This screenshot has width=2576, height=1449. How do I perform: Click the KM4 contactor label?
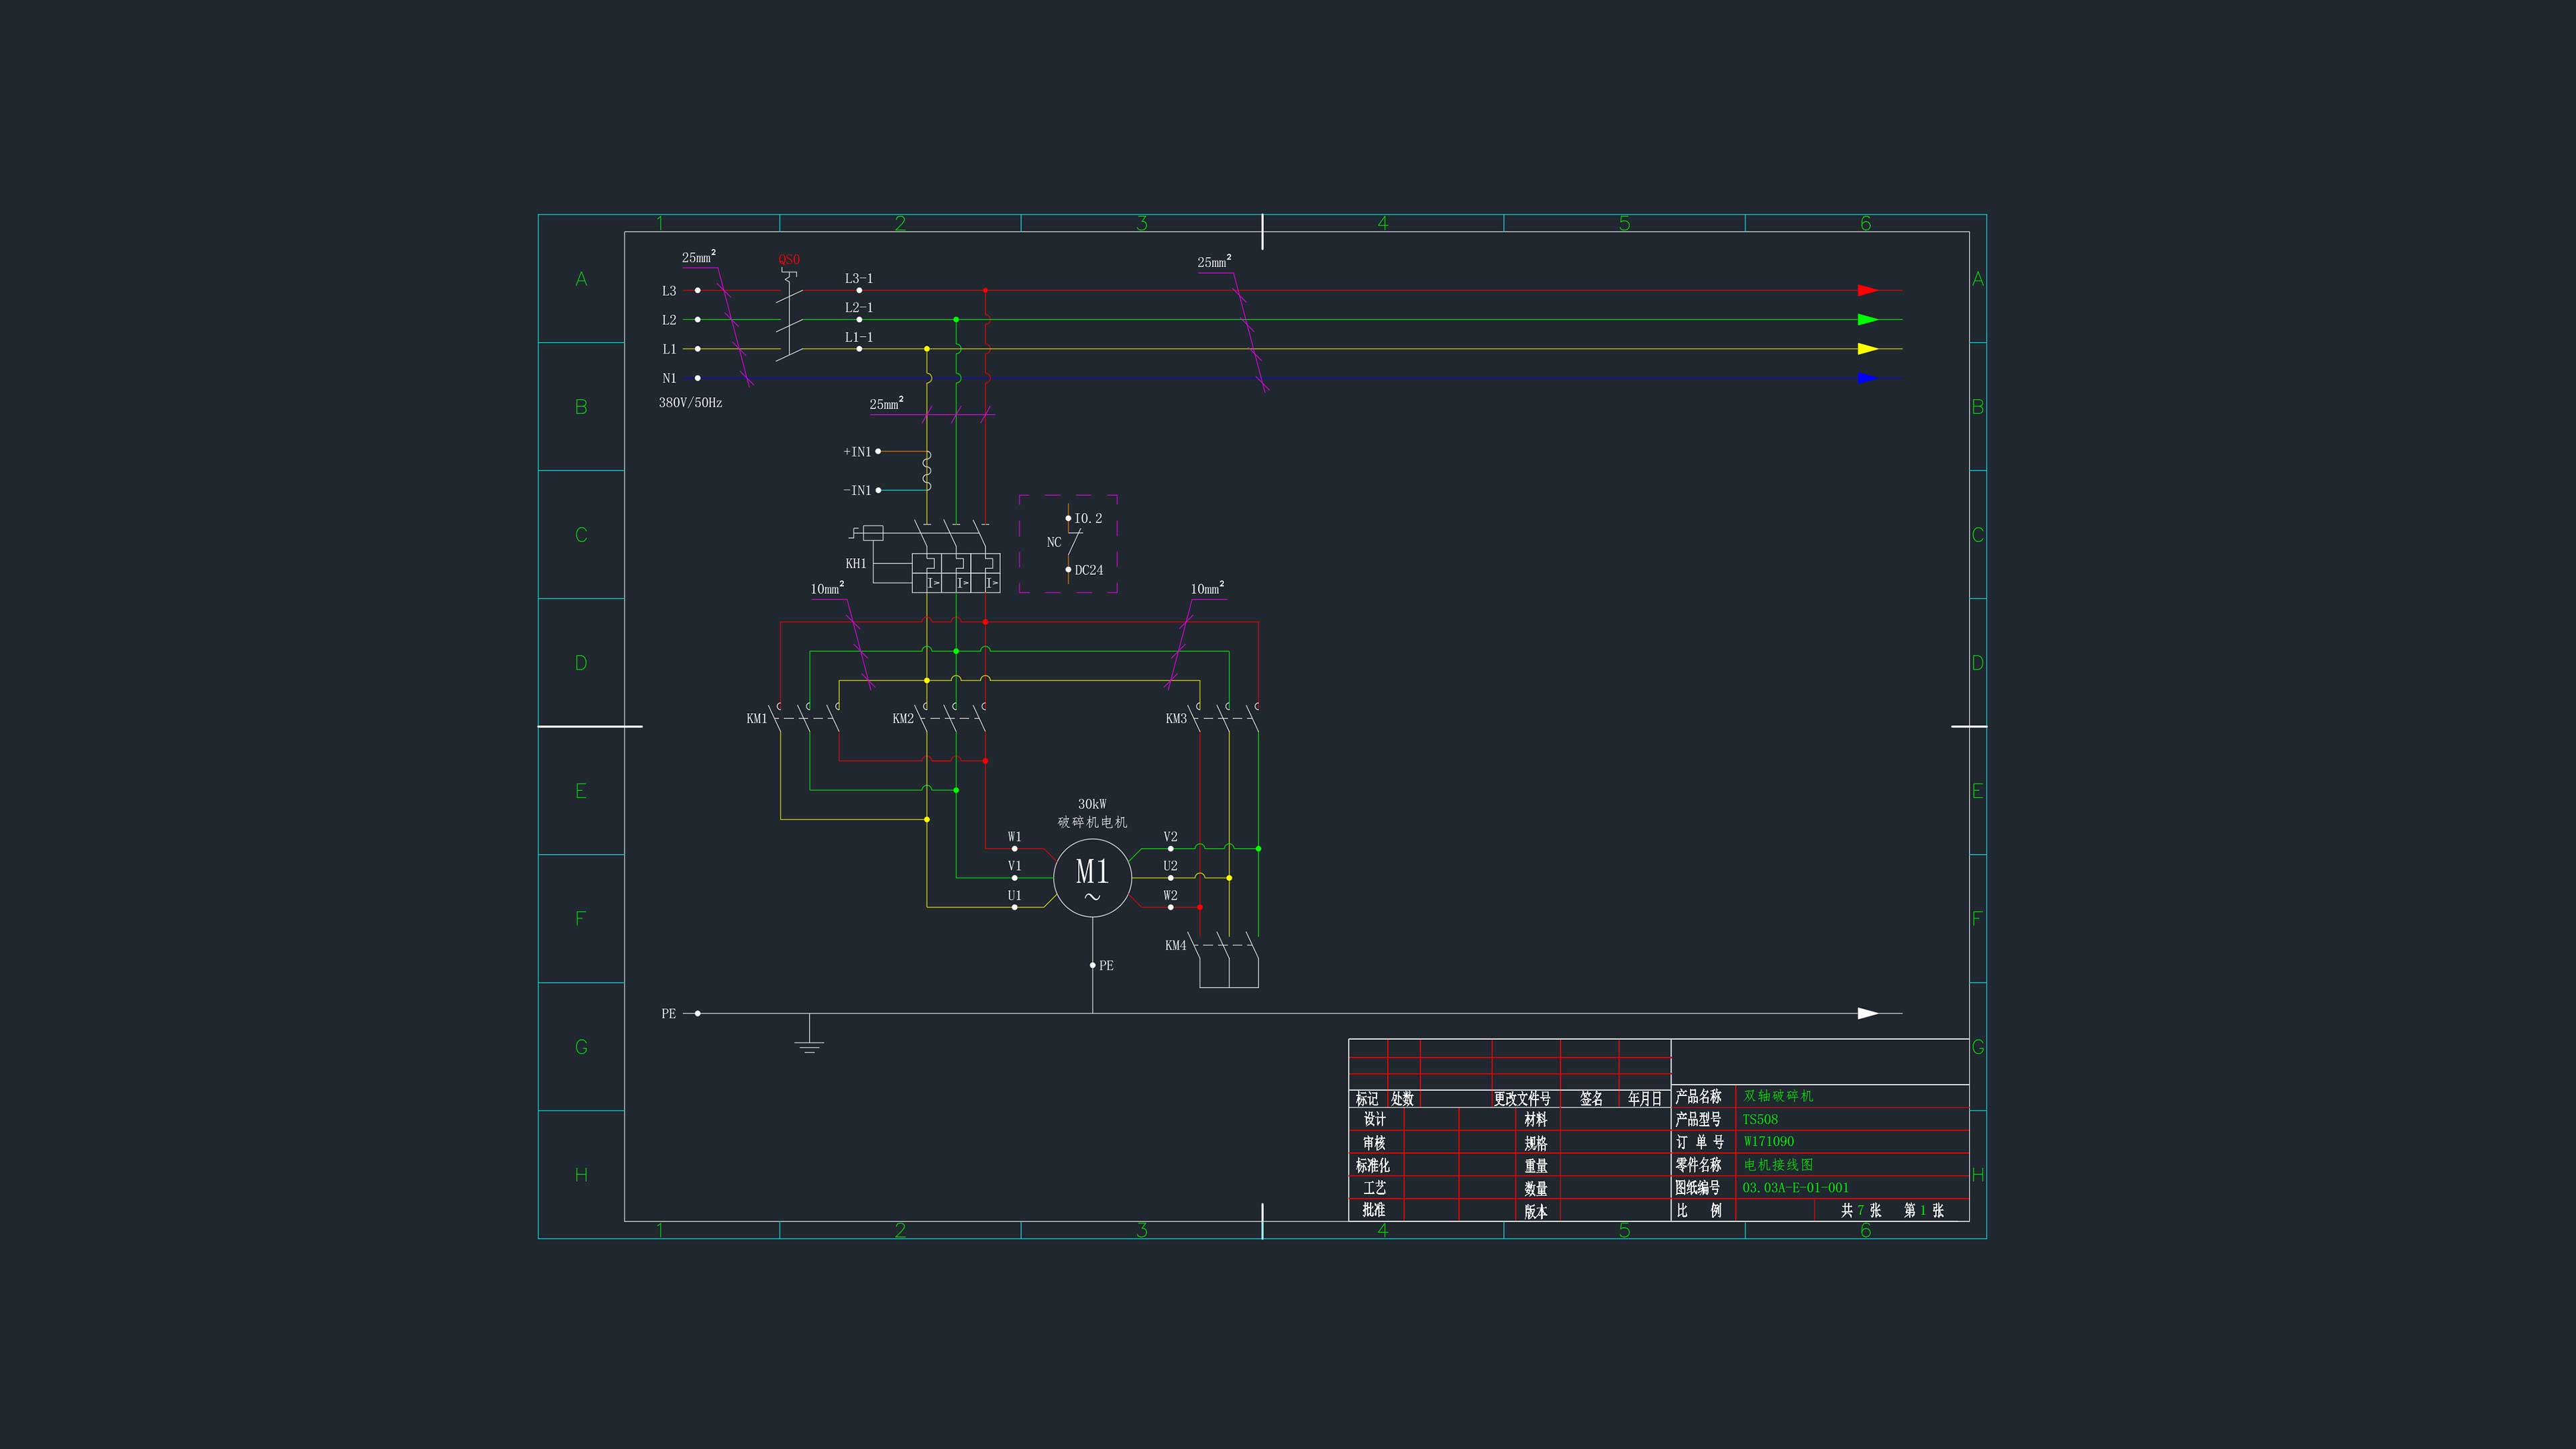coord(1175,945)
